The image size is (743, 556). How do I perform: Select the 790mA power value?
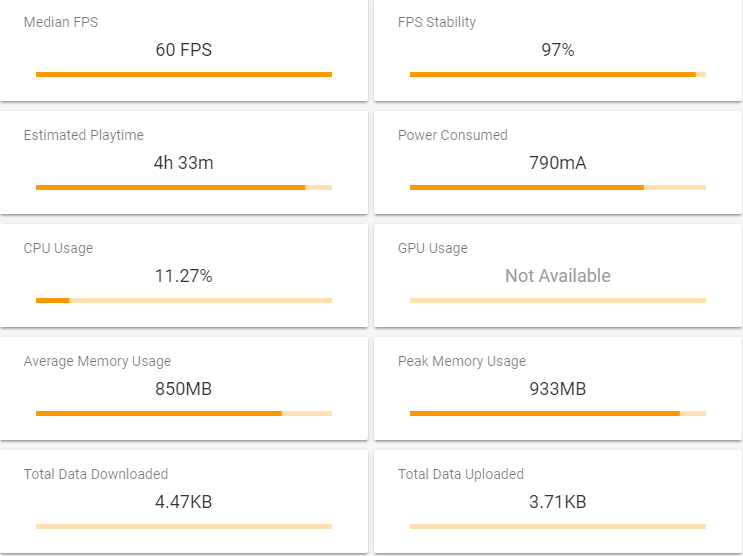[558, 163]
